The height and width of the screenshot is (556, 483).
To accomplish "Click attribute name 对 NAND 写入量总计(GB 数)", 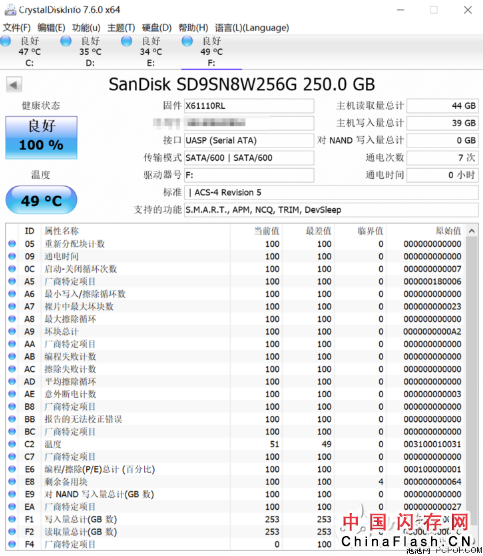I will point(99,494).
